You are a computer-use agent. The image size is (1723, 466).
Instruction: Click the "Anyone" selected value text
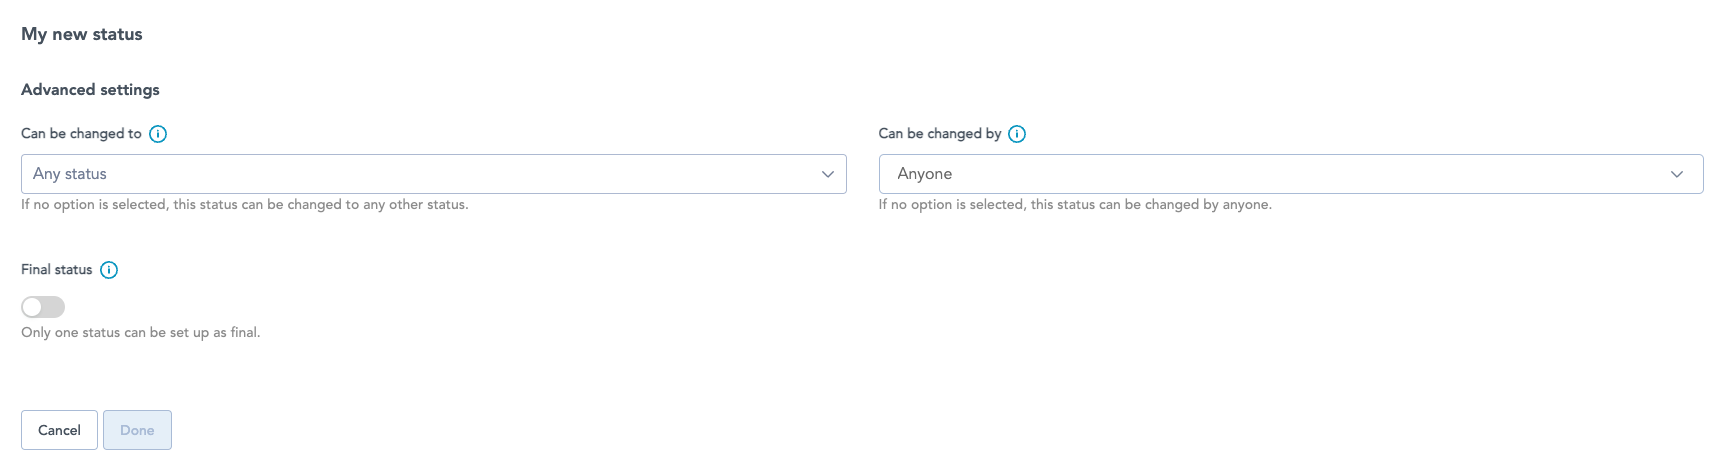coord(924,174)
